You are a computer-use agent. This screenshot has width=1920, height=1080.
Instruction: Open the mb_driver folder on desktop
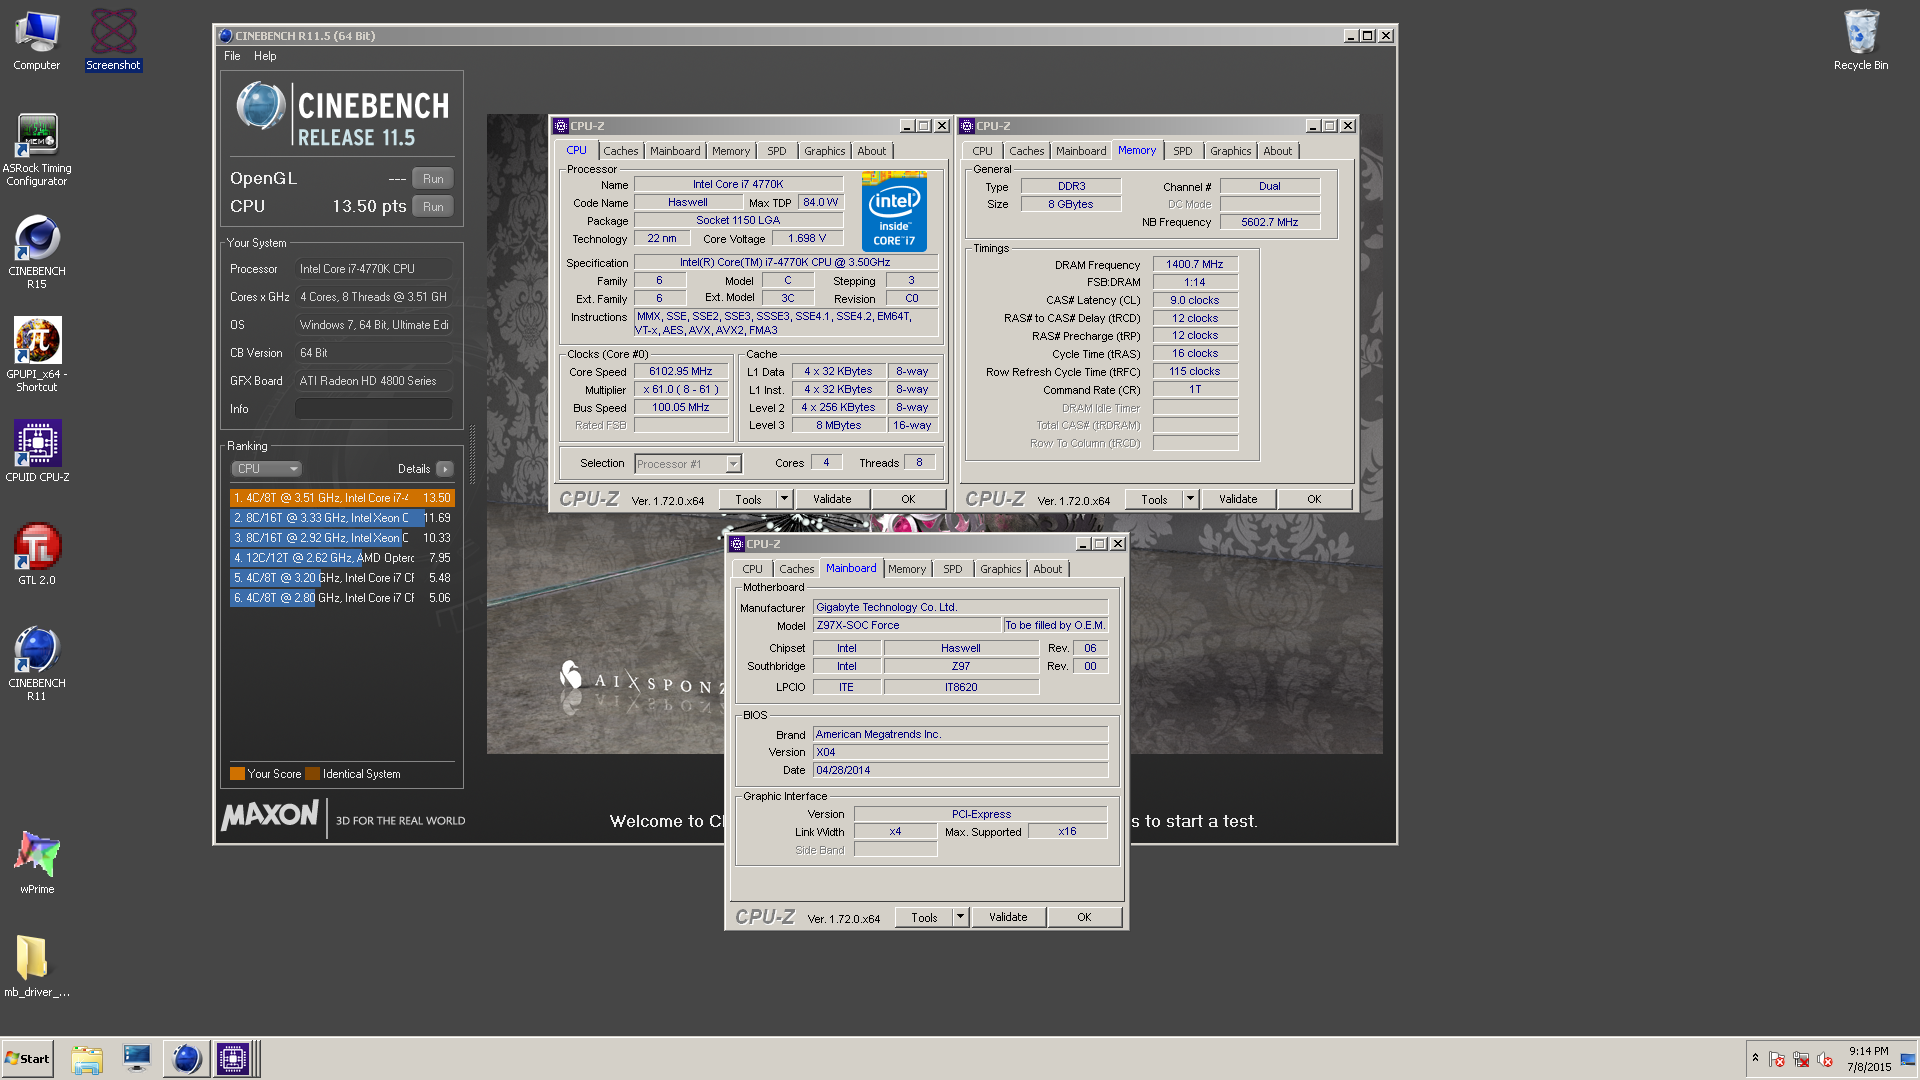click(x=37, y=966)
